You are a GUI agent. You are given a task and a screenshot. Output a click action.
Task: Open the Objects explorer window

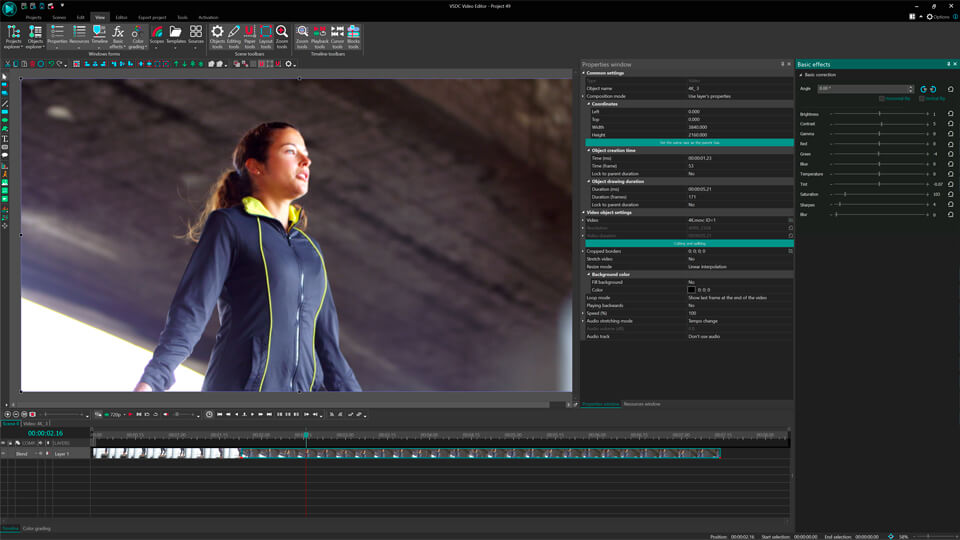pyautogui.click(x=35, y=37)
